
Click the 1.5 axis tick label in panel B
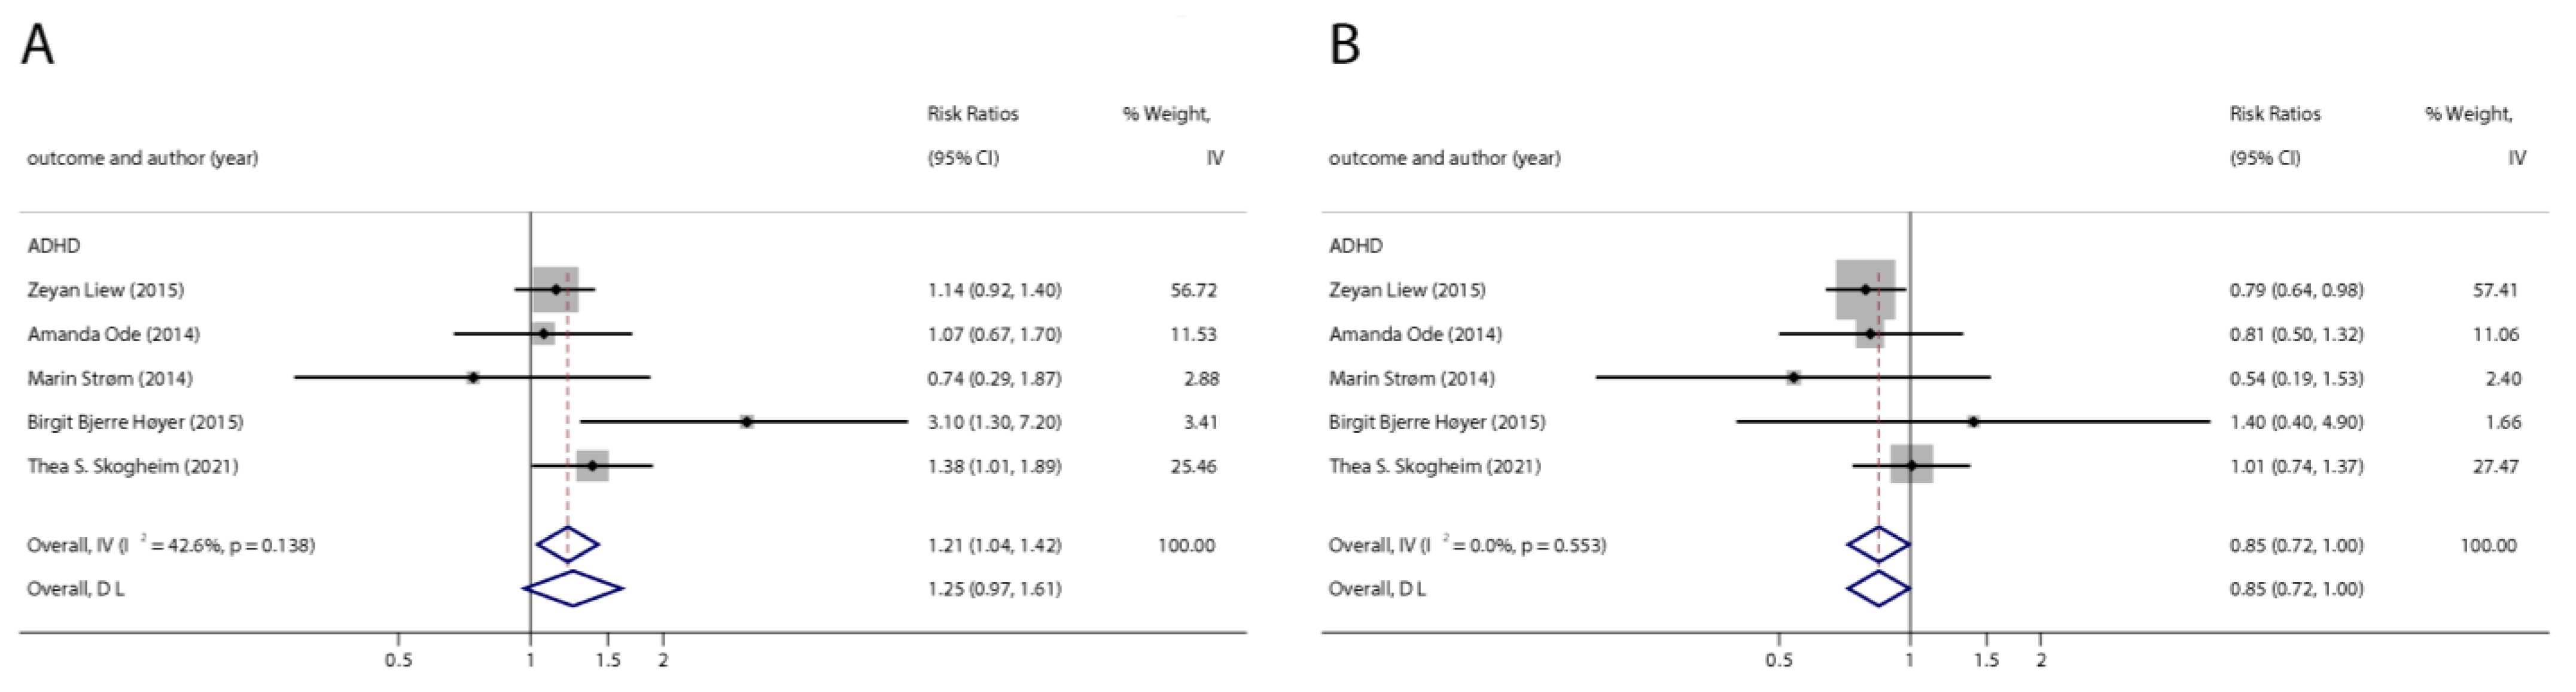(x=1987, y=661)
